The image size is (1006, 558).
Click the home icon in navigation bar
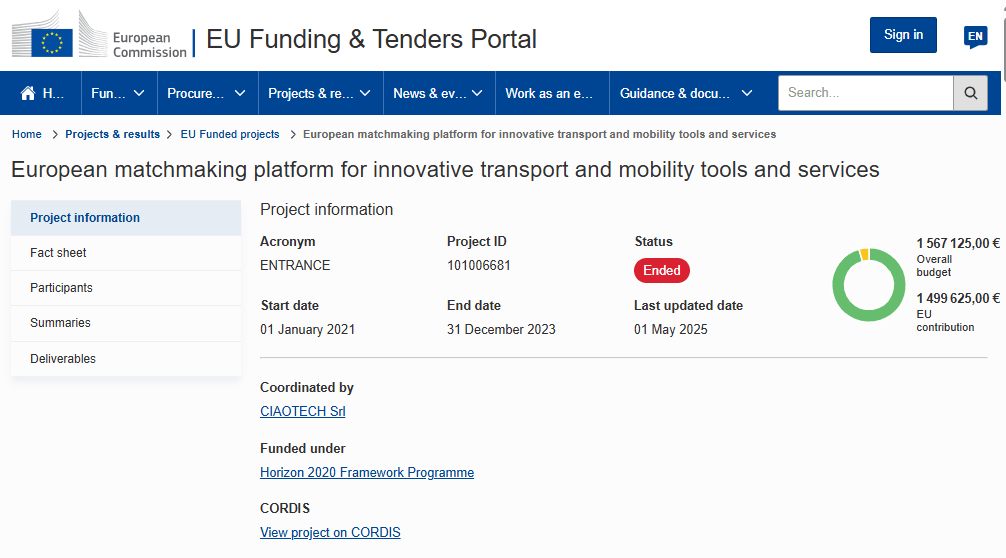pos(28,93)
